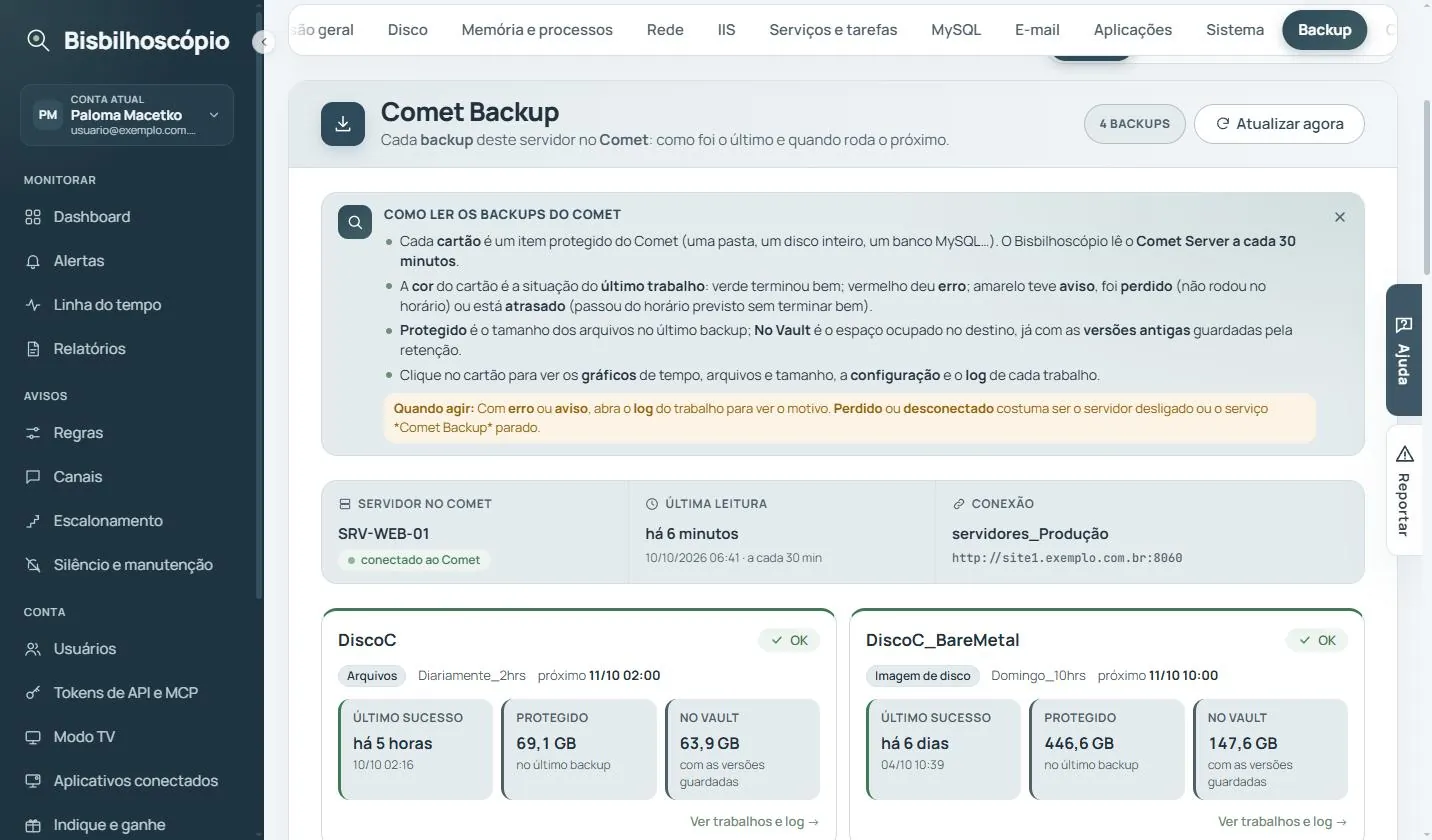This screenshot has height=840, width=1432.
Task: Open the E-mail tab
Action: 1037,30
